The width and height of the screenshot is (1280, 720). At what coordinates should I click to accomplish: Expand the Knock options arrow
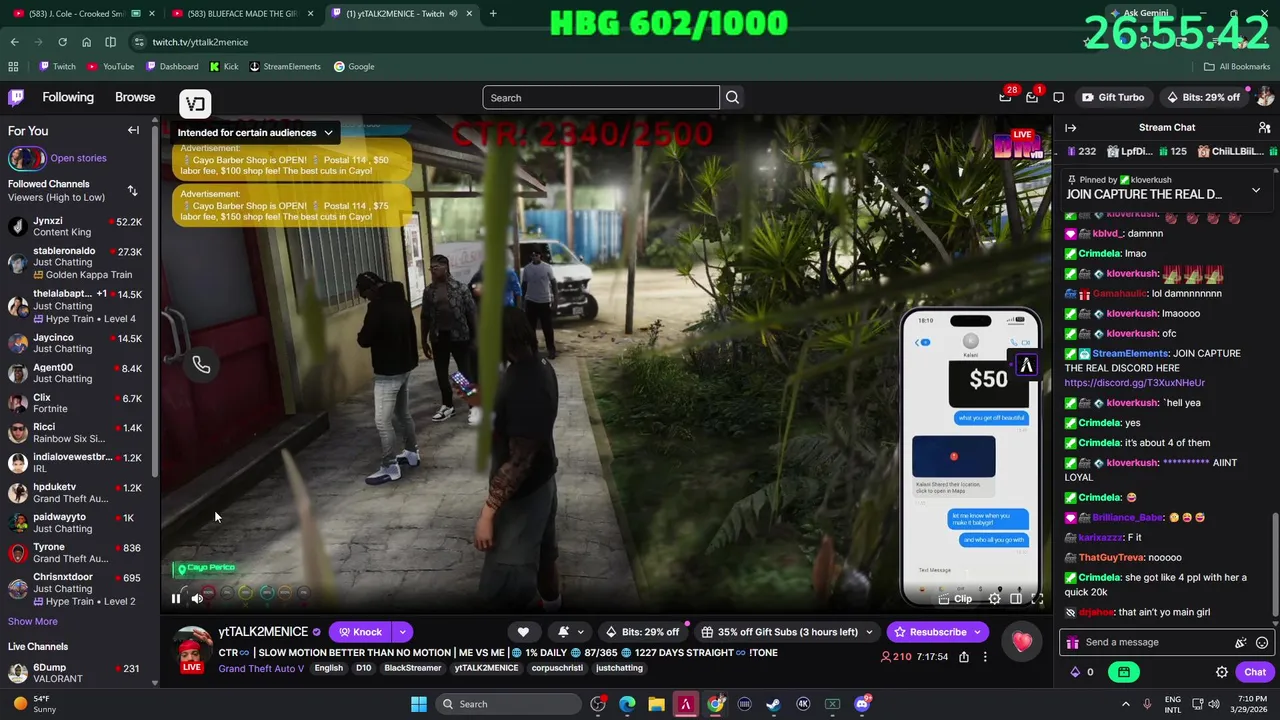(402, 632)
